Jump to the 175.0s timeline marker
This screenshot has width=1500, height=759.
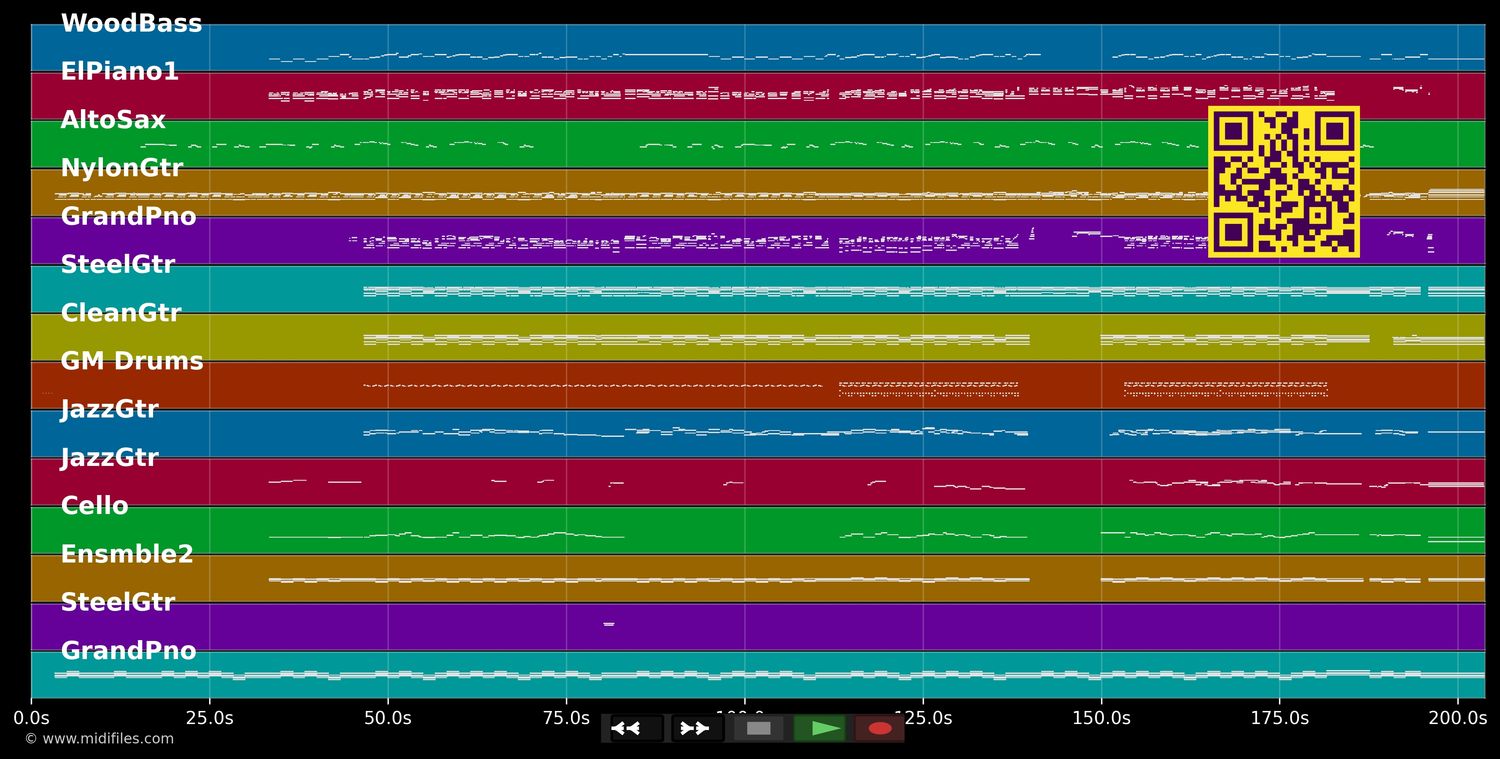click(1279, 718)
